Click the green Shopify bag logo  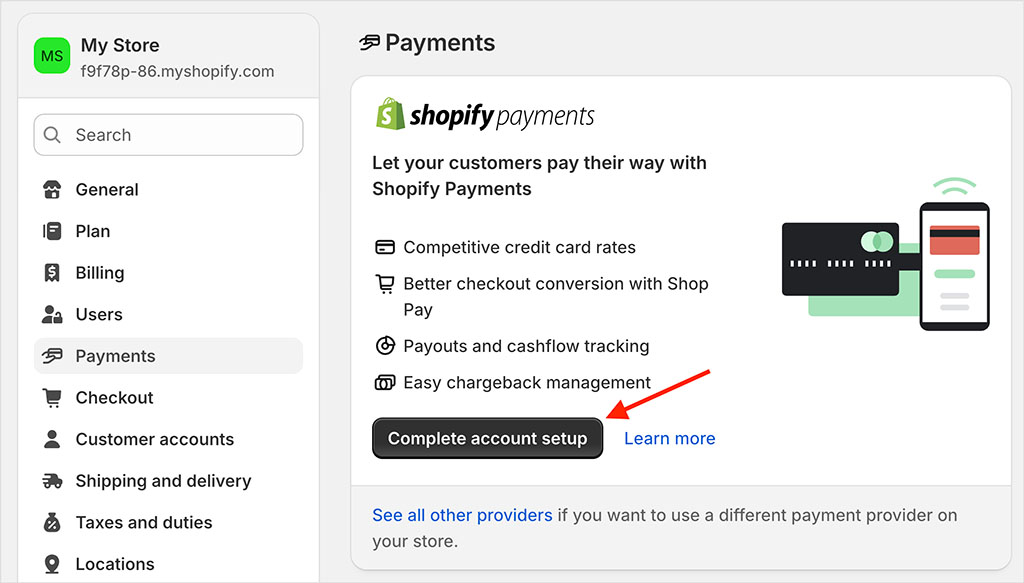coord(391,113)
